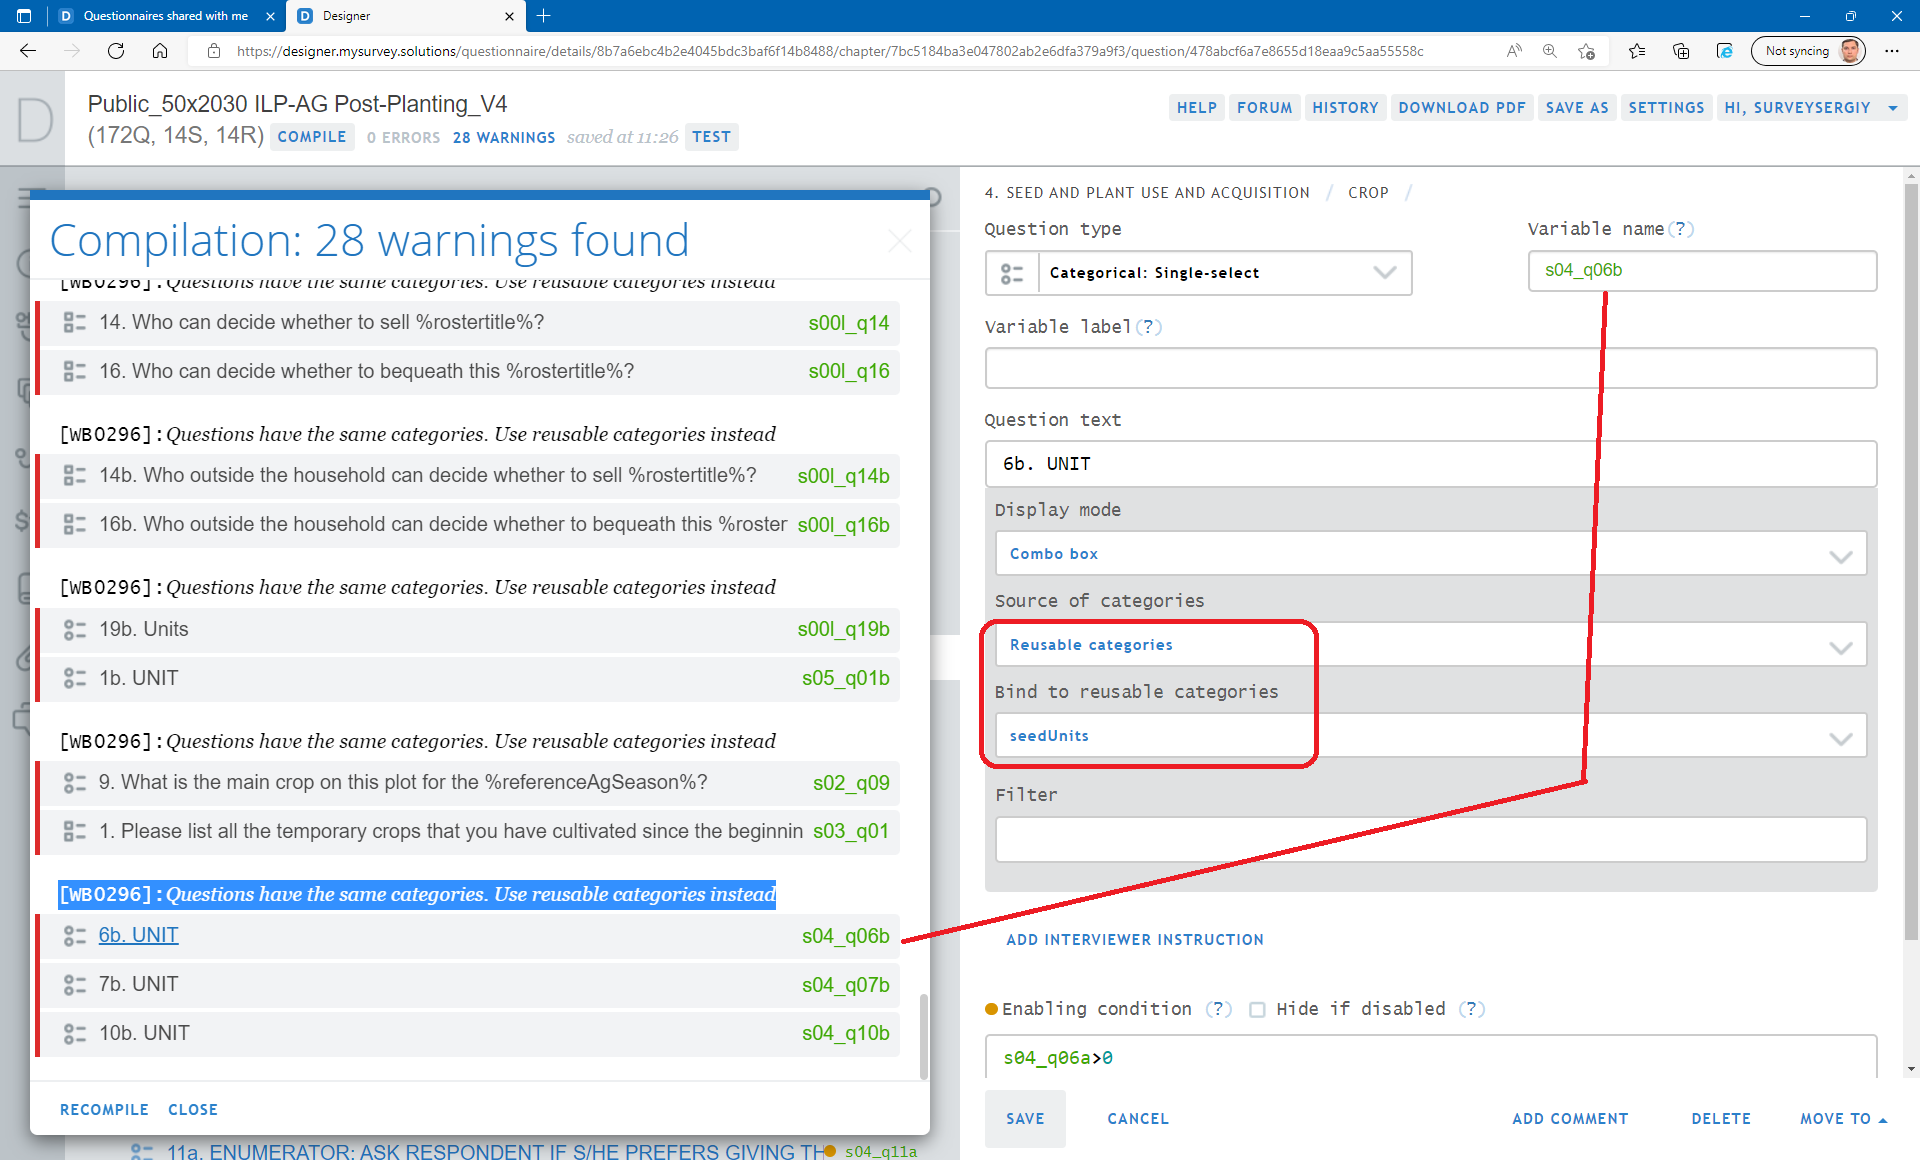Click the hamburger menu icon in left sidebar
This screenshot has width=1920, height=1160.
click(x=23, y=198)
